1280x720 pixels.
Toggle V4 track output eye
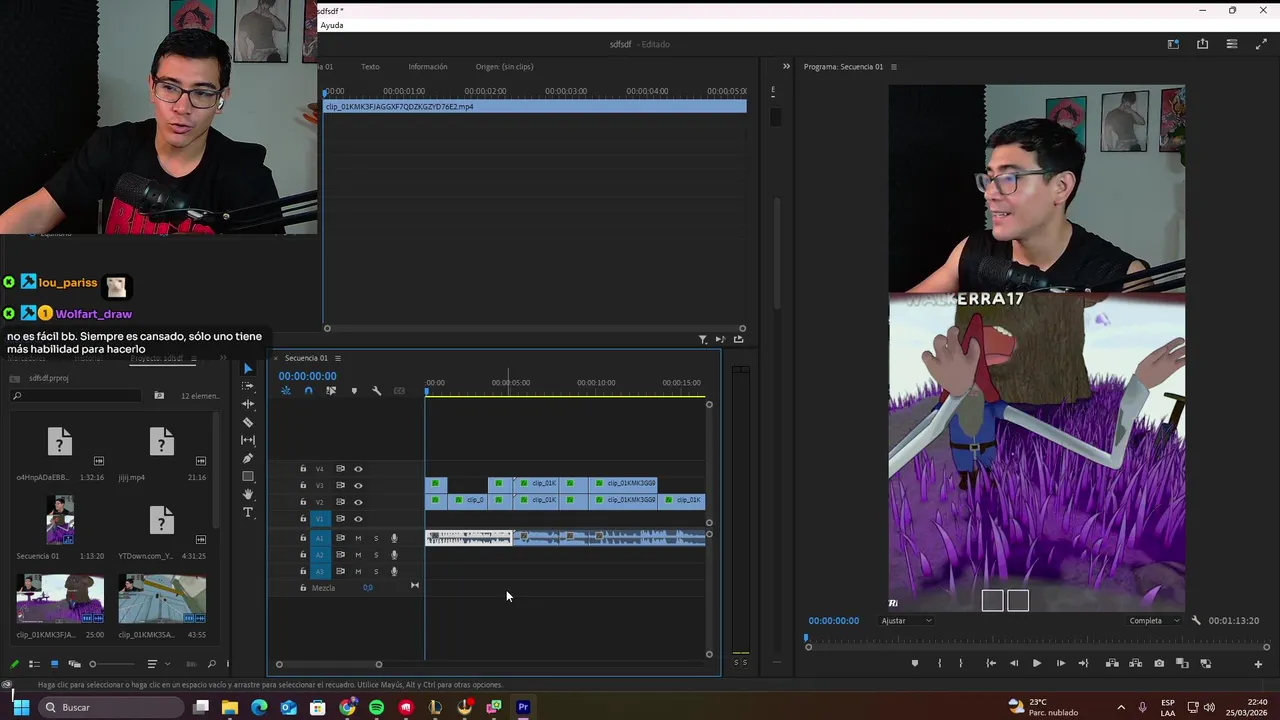358,469
